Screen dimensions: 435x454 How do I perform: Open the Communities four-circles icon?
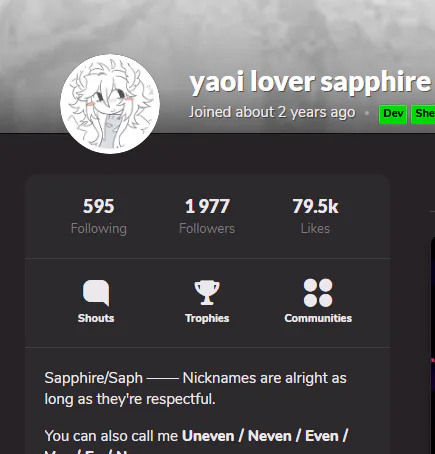point(318,293)
